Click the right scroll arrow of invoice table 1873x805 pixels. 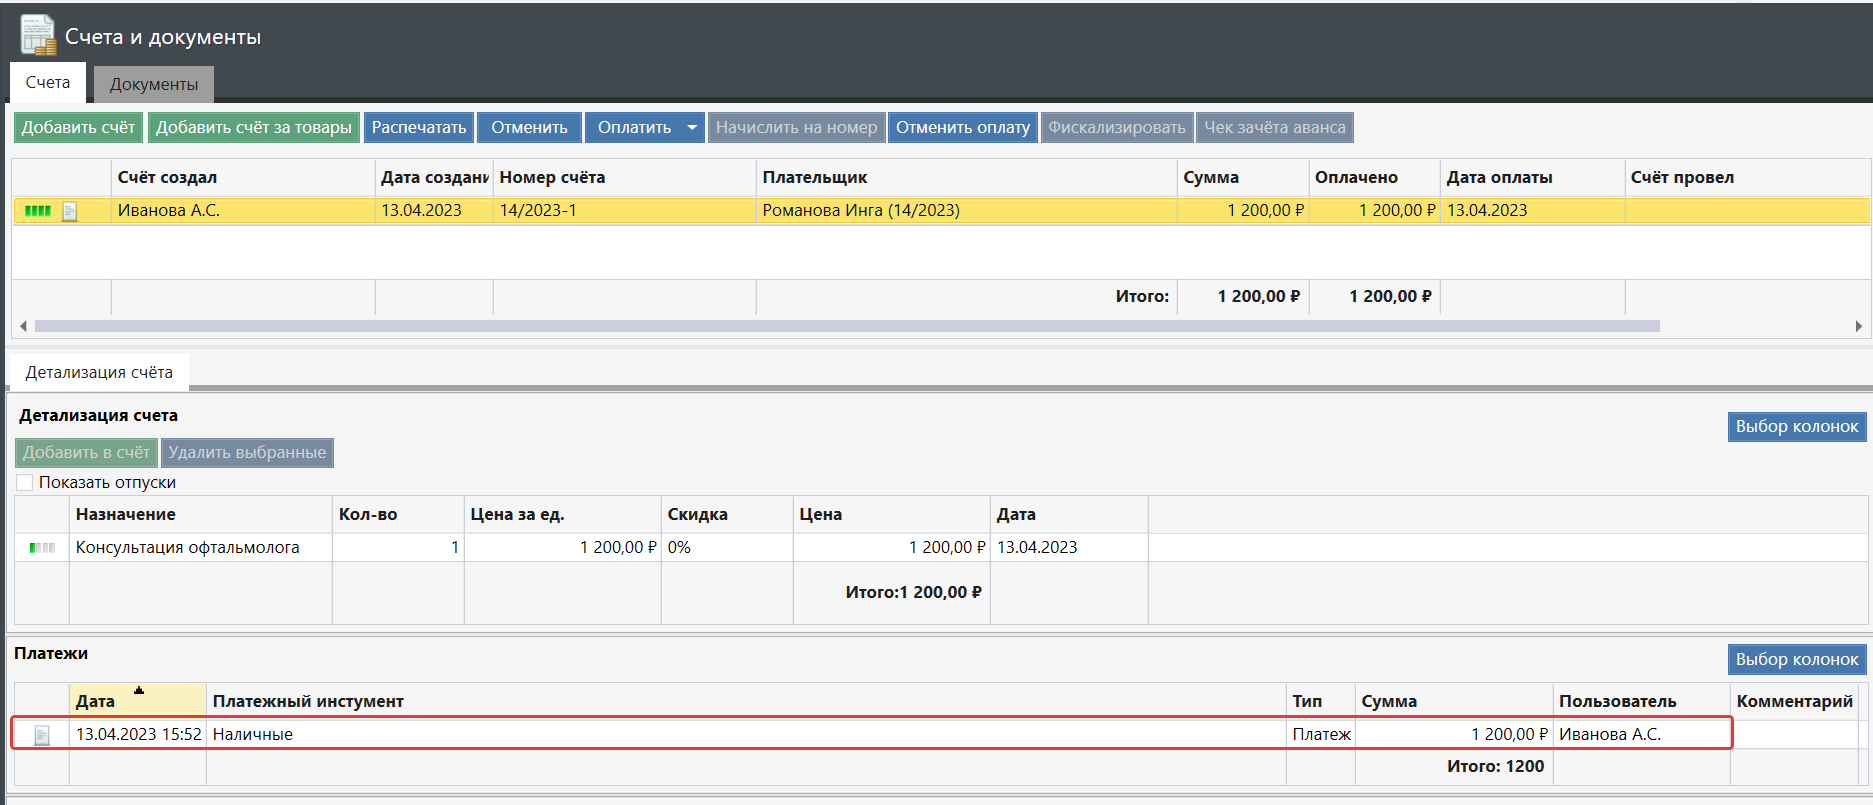point(1858,326)
